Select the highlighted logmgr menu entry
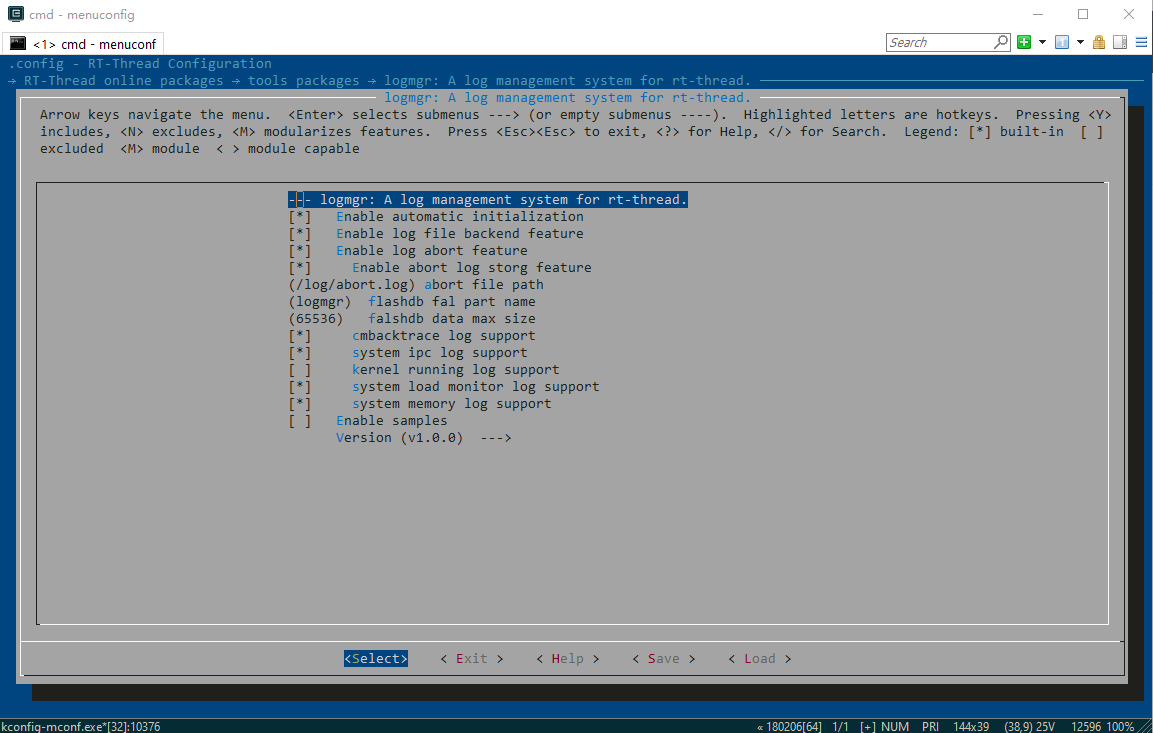 tap(488, 199)
